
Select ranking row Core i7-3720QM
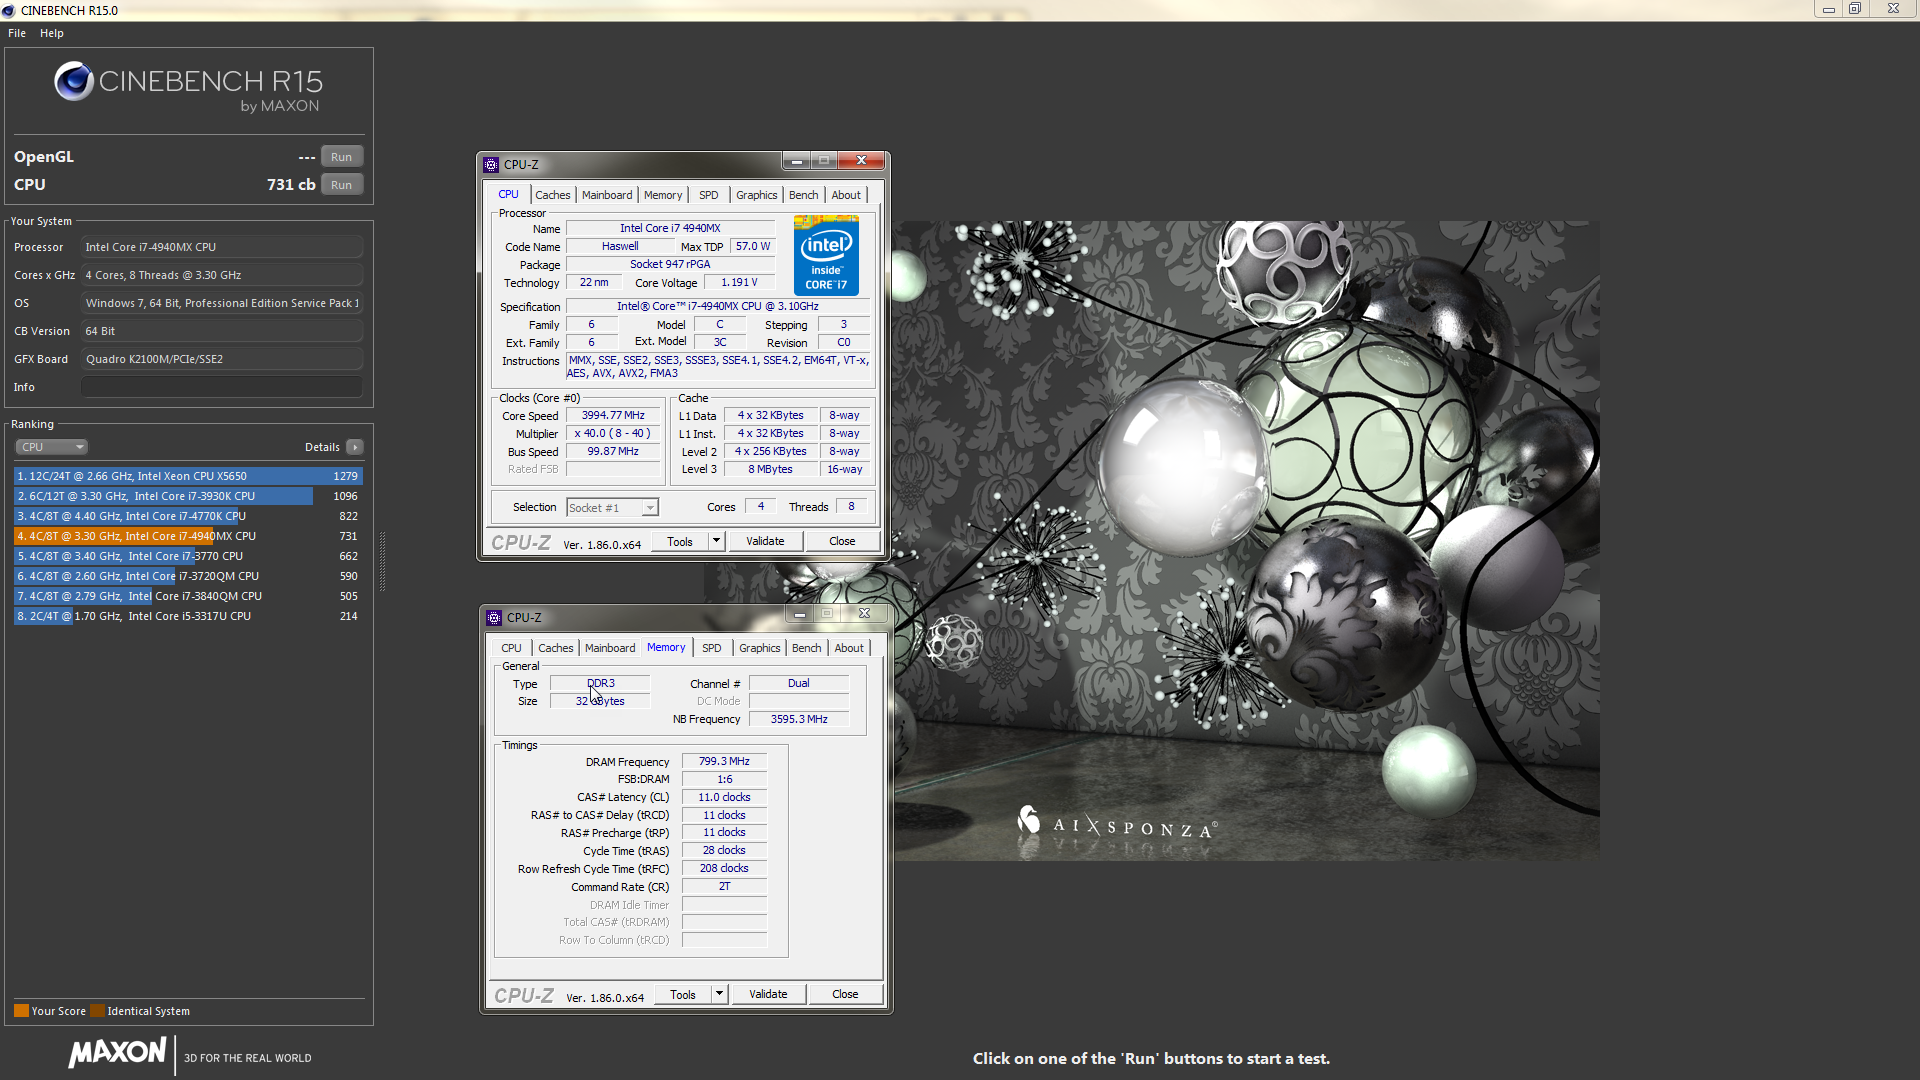188,576
